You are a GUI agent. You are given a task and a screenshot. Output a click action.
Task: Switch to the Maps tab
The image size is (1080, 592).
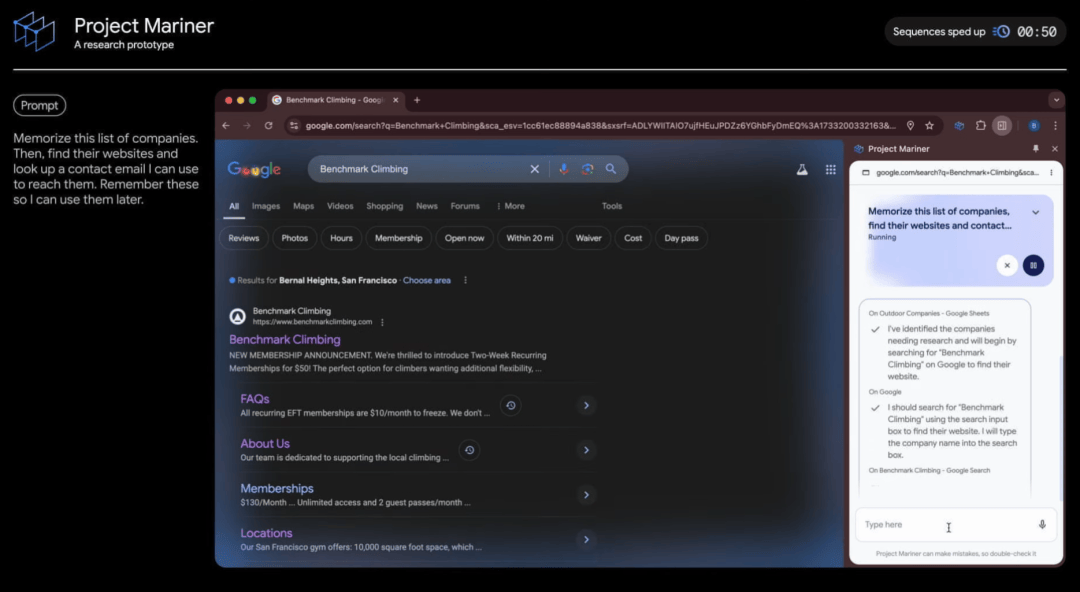pyautogui.click(x=303, y=206)
